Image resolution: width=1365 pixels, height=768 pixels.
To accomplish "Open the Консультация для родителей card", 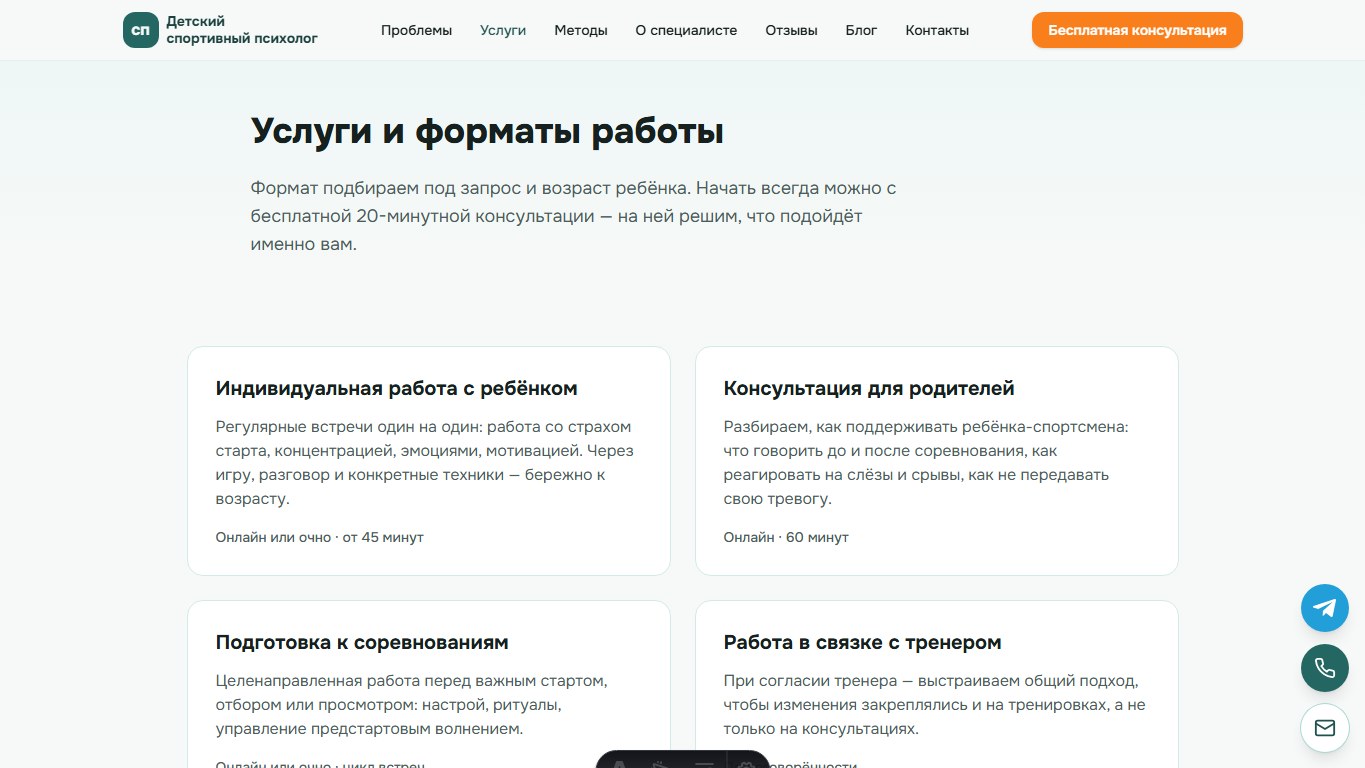I will 936,461.
